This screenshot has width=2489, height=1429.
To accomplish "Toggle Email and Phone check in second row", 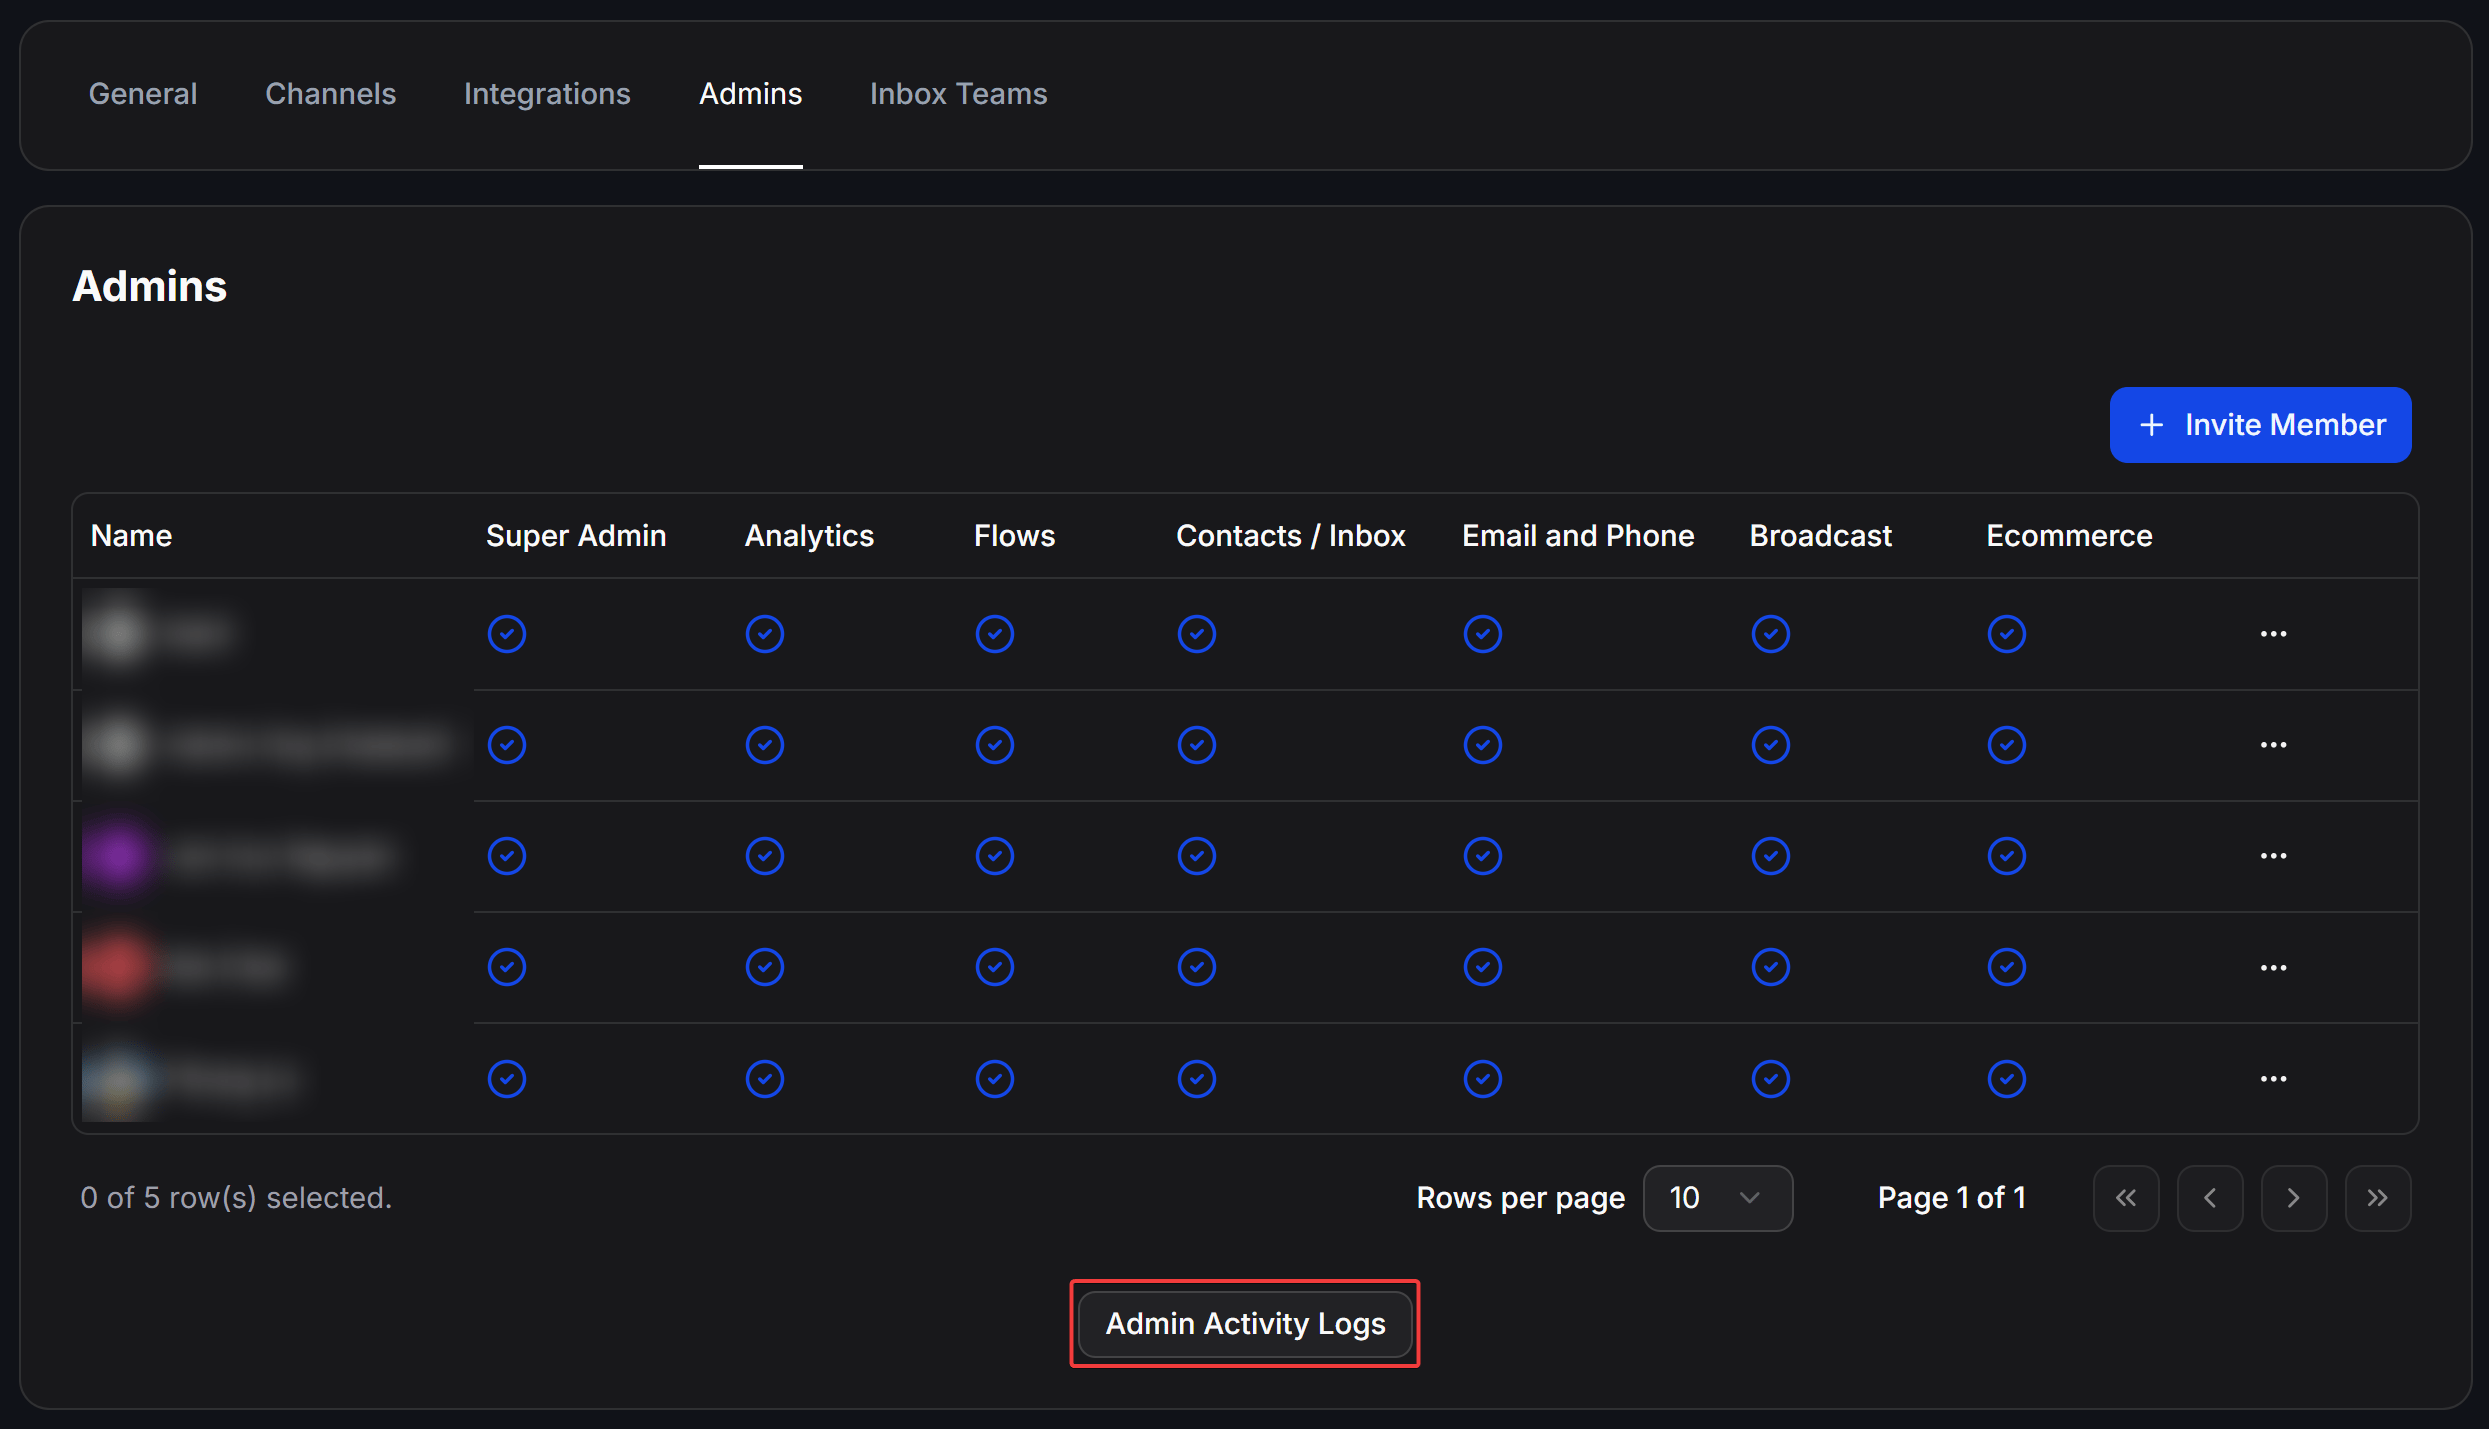I will pyautogui.click(x=1483, y=745).
